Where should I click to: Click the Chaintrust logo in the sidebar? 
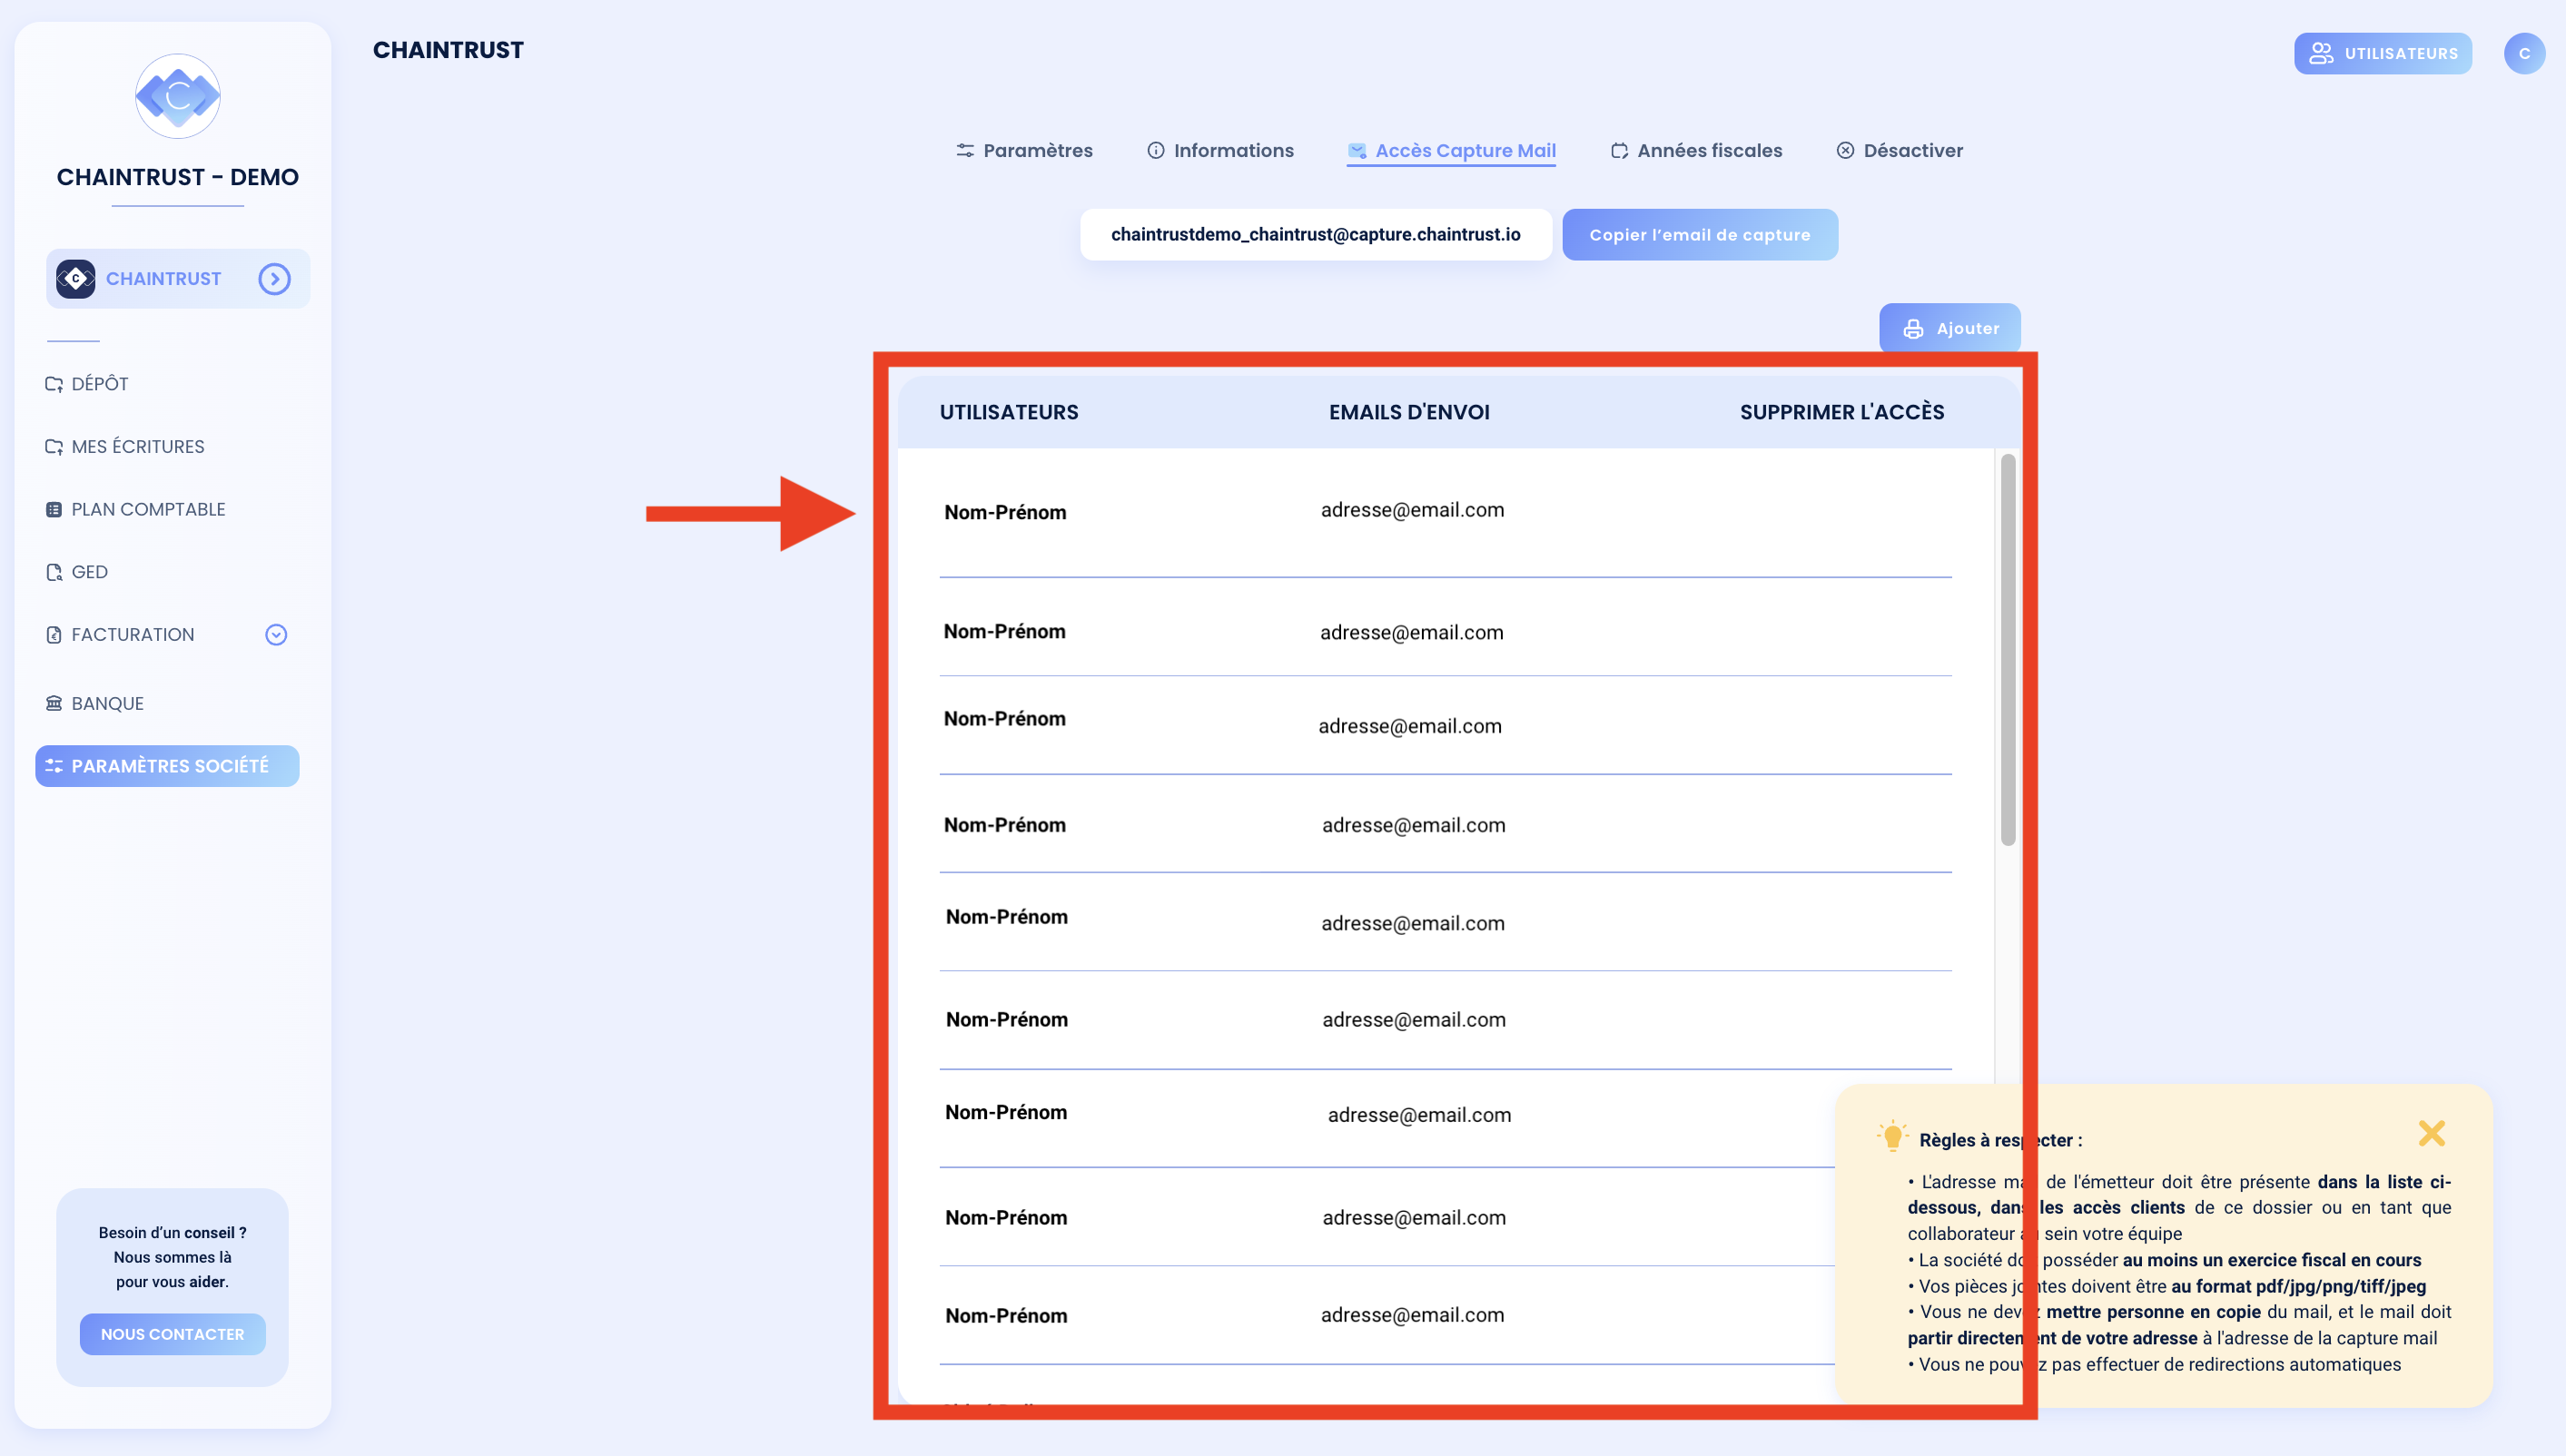(178, 96)
